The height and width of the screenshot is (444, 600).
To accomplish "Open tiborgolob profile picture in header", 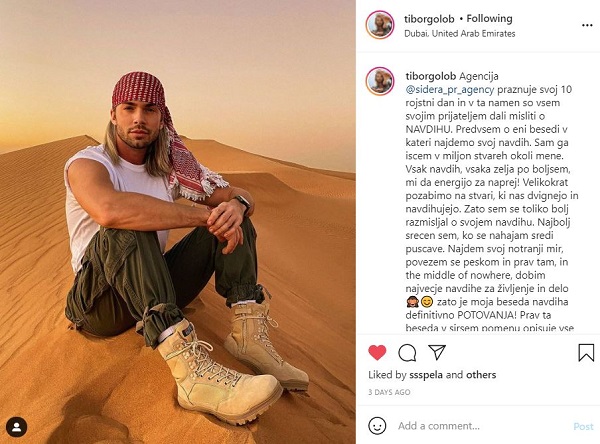I will tap(380, 25).
